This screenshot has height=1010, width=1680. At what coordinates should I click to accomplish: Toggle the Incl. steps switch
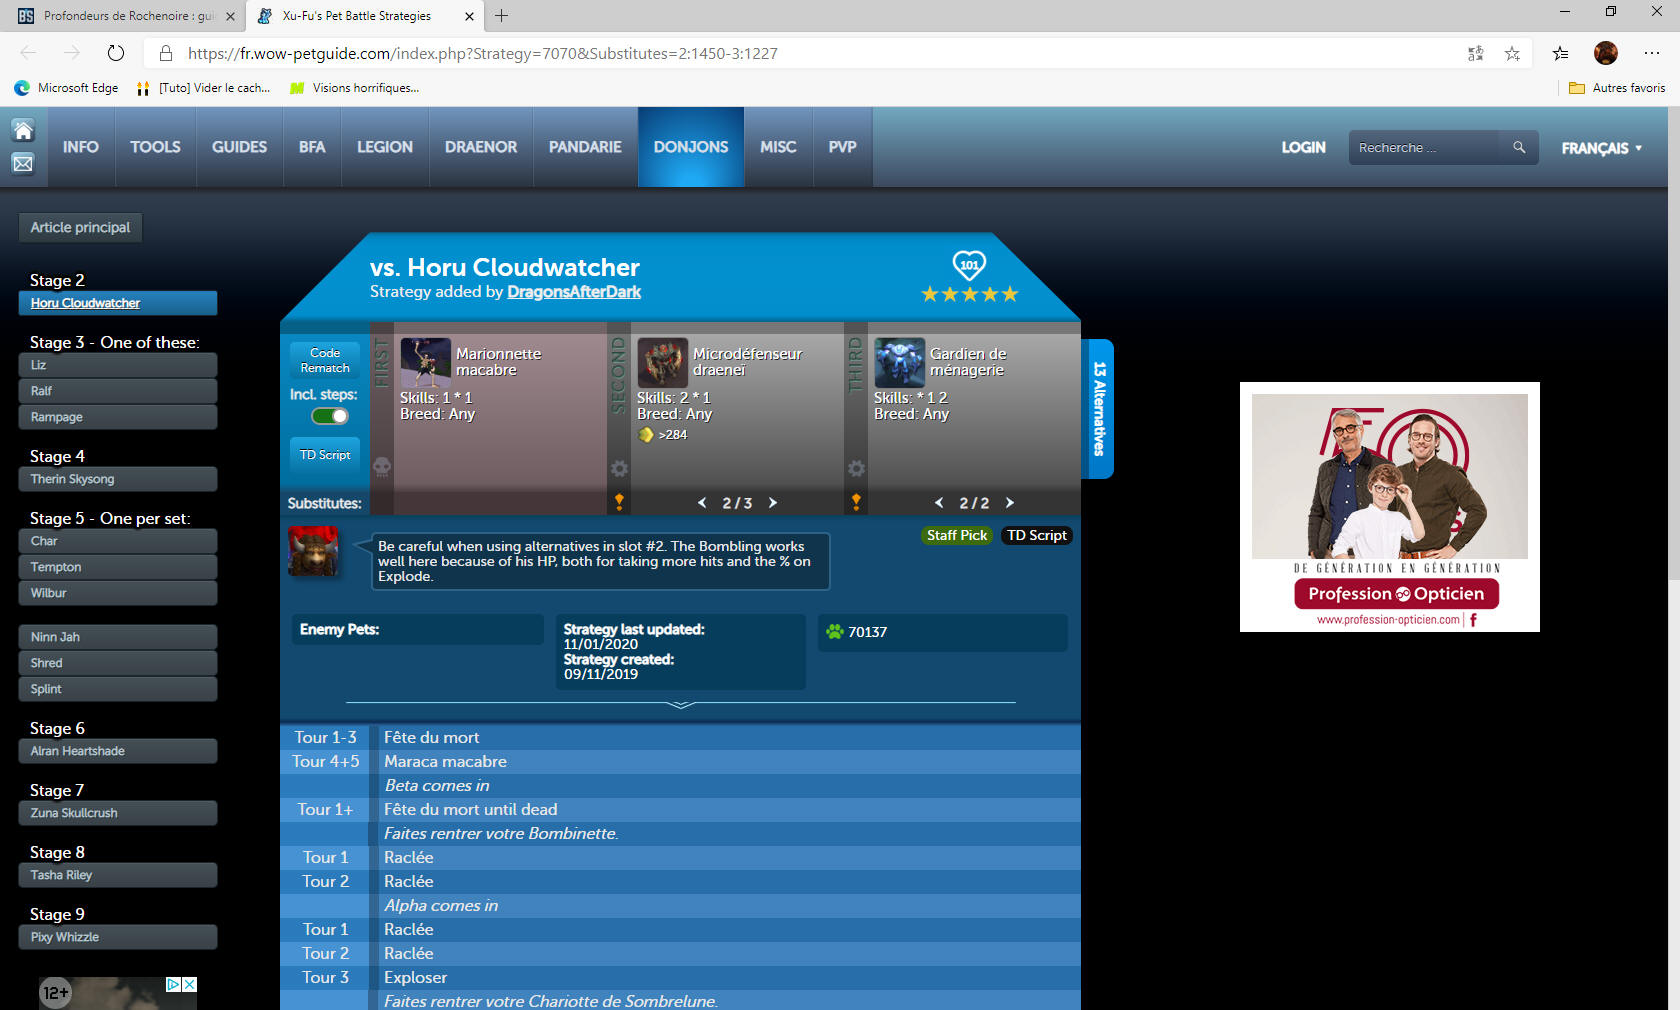(x=330, y=416)
